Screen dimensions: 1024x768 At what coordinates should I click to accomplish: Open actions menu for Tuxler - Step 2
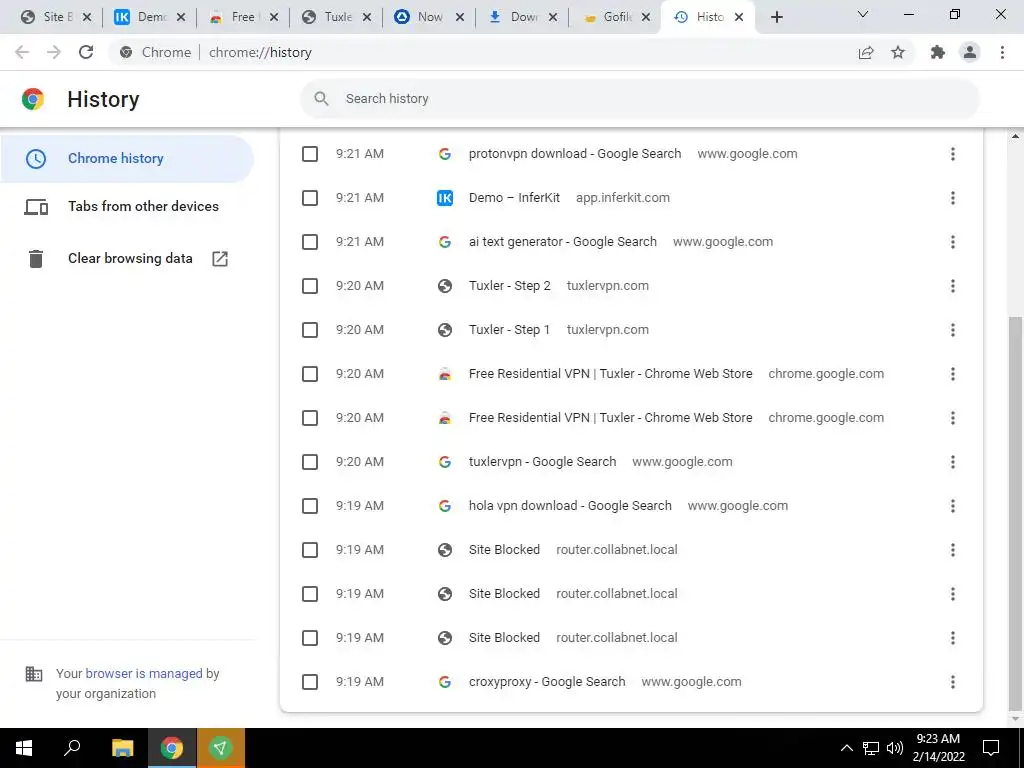click(x=953, y=286)
